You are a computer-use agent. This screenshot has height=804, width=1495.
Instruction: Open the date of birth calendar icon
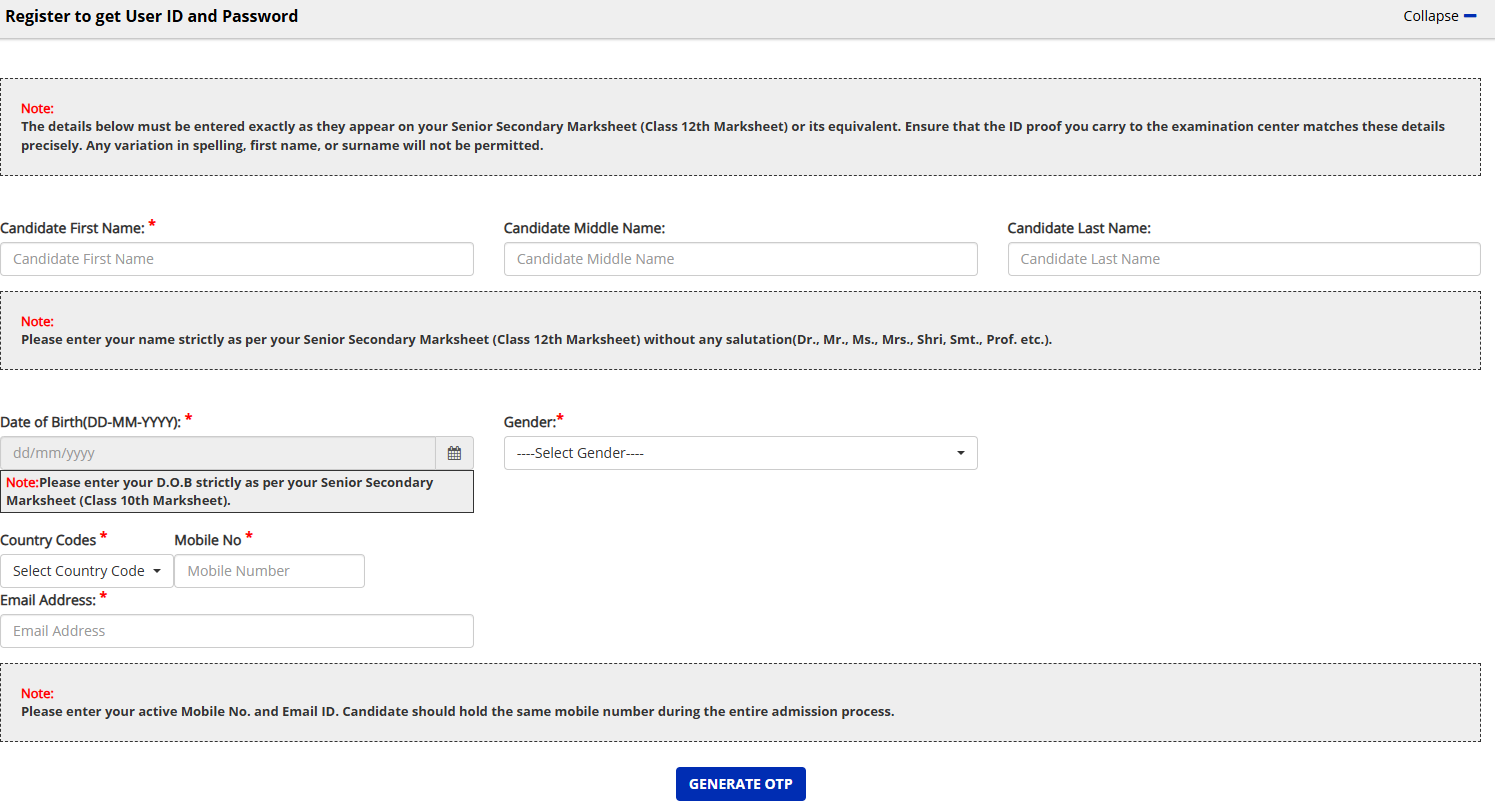[x=454, y=453]
